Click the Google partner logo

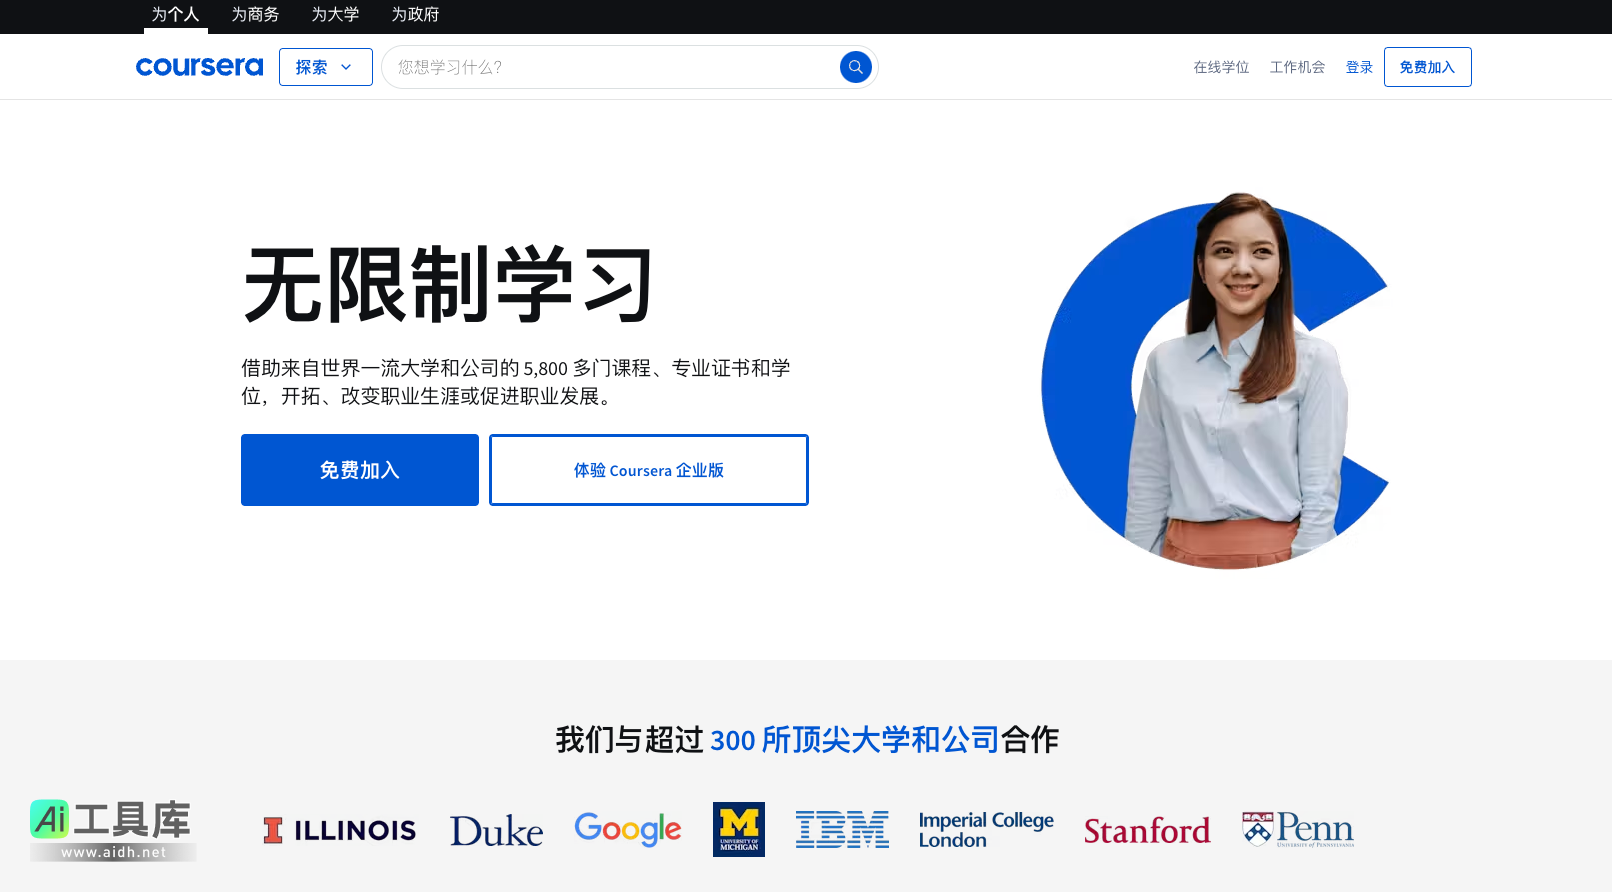click(x=627, y=829)
